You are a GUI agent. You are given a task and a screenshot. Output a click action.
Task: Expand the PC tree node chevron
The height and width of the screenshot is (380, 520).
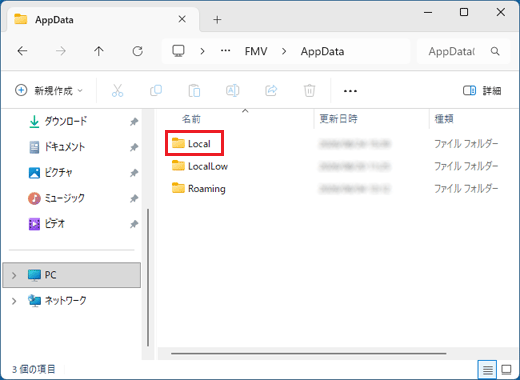(14, 275)
